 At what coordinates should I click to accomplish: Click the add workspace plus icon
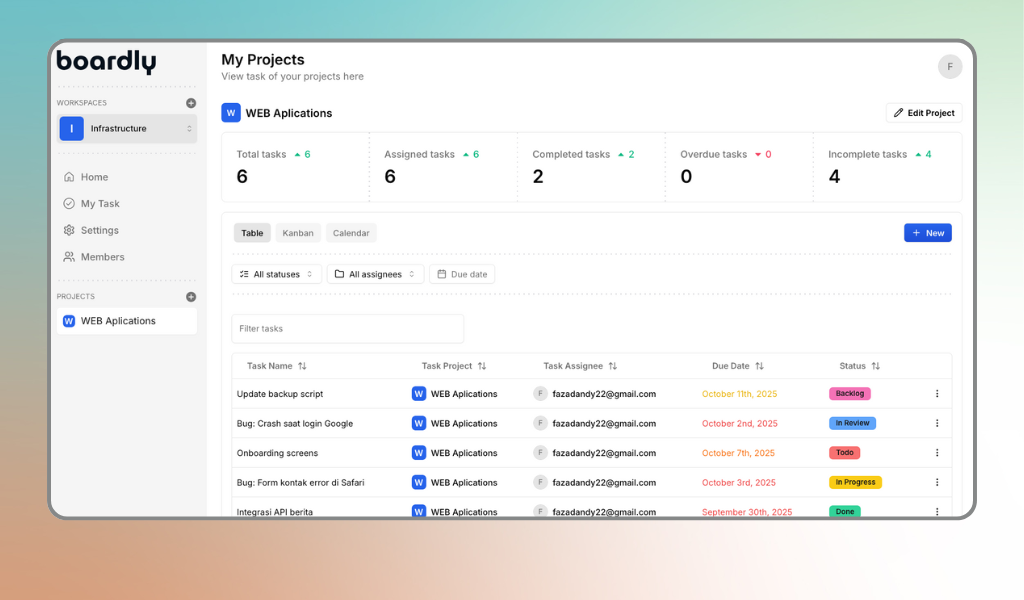[x=191, y=103]
